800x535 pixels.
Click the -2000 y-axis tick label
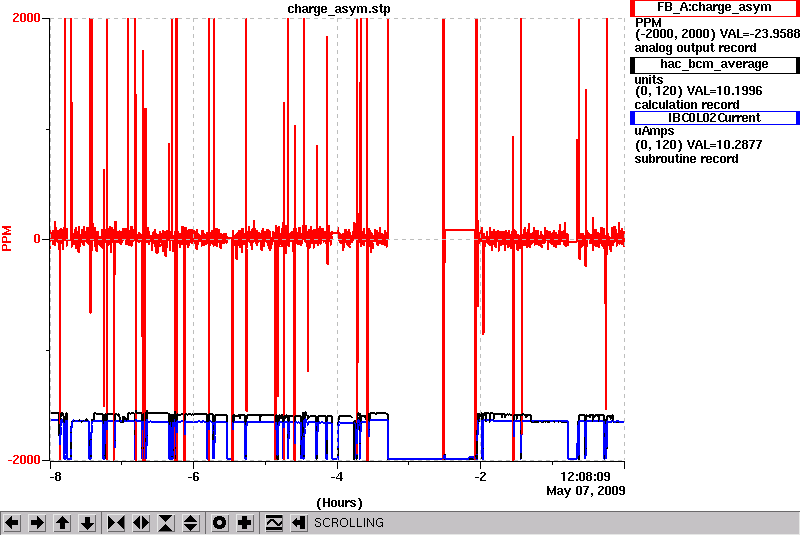pos(23,460)
